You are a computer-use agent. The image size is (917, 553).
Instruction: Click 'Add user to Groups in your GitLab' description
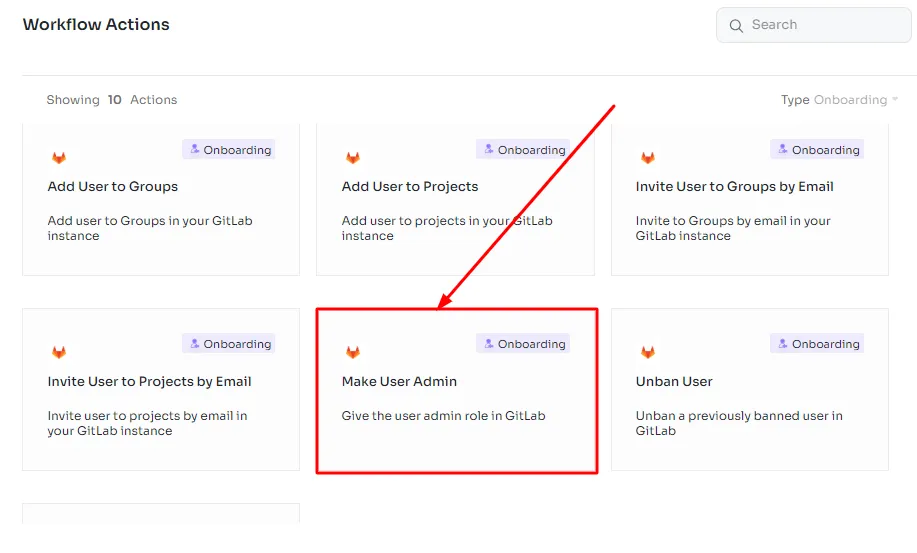[x=150, y=228]
